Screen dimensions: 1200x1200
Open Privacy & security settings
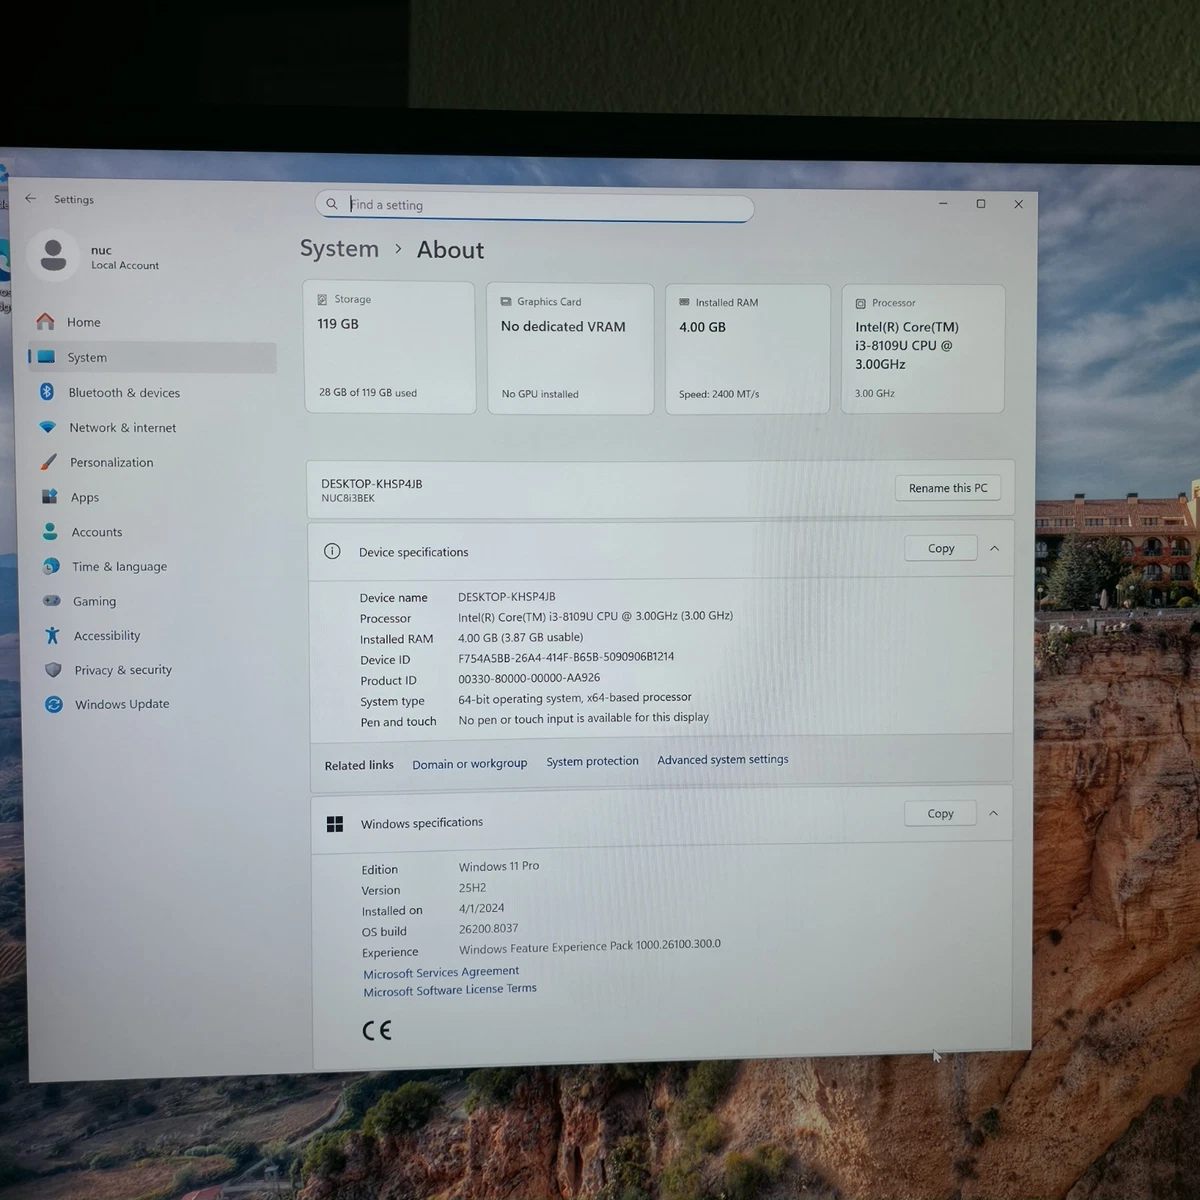(157, 670)
